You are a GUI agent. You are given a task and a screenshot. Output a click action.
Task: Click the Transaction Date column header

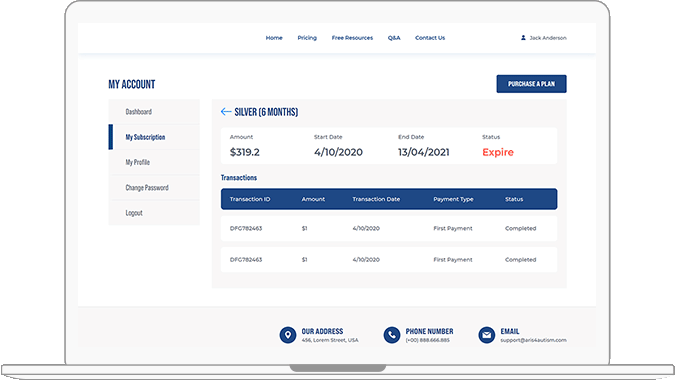tap(376, 199)
